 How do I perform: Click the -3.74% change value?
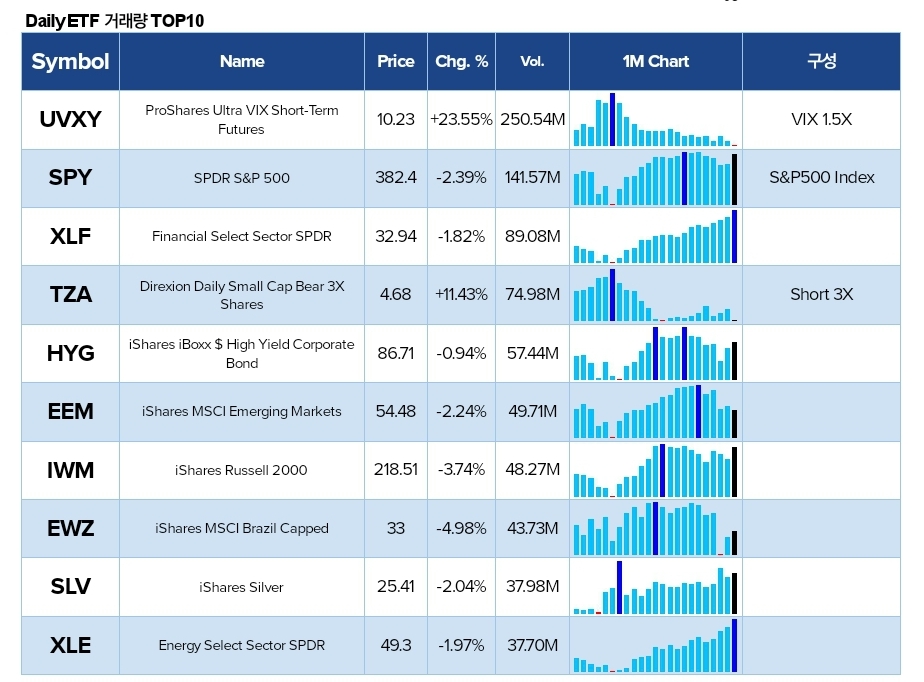461,469
